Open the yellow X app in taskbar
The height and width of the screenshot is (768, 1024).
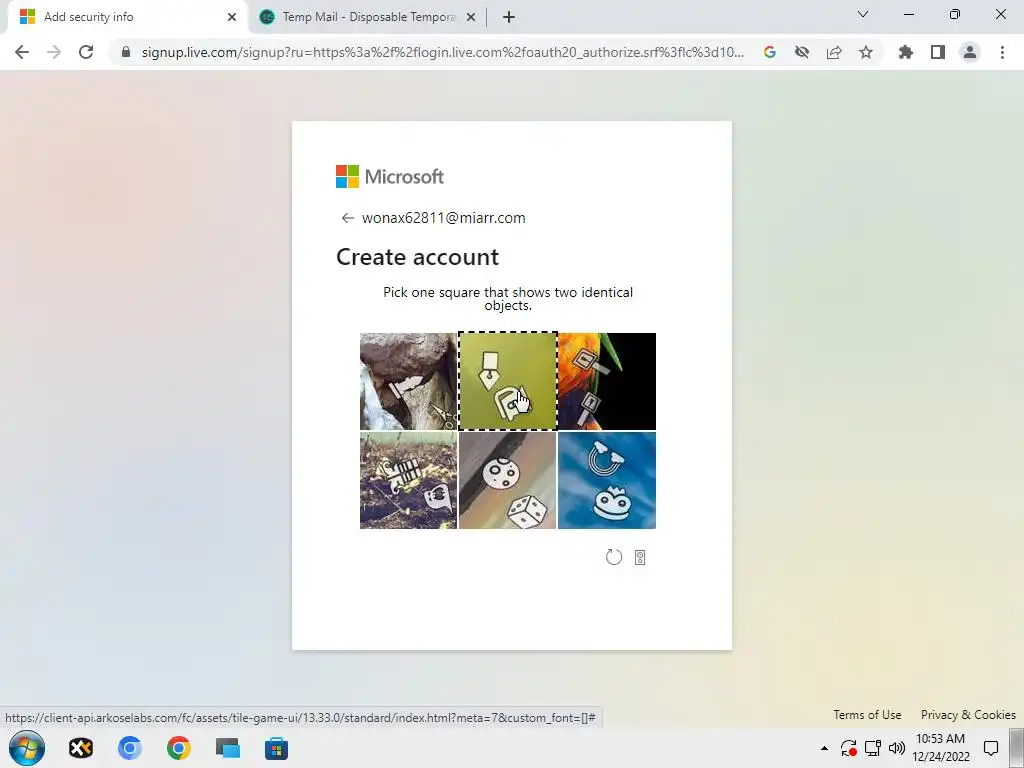click(81, 748)
